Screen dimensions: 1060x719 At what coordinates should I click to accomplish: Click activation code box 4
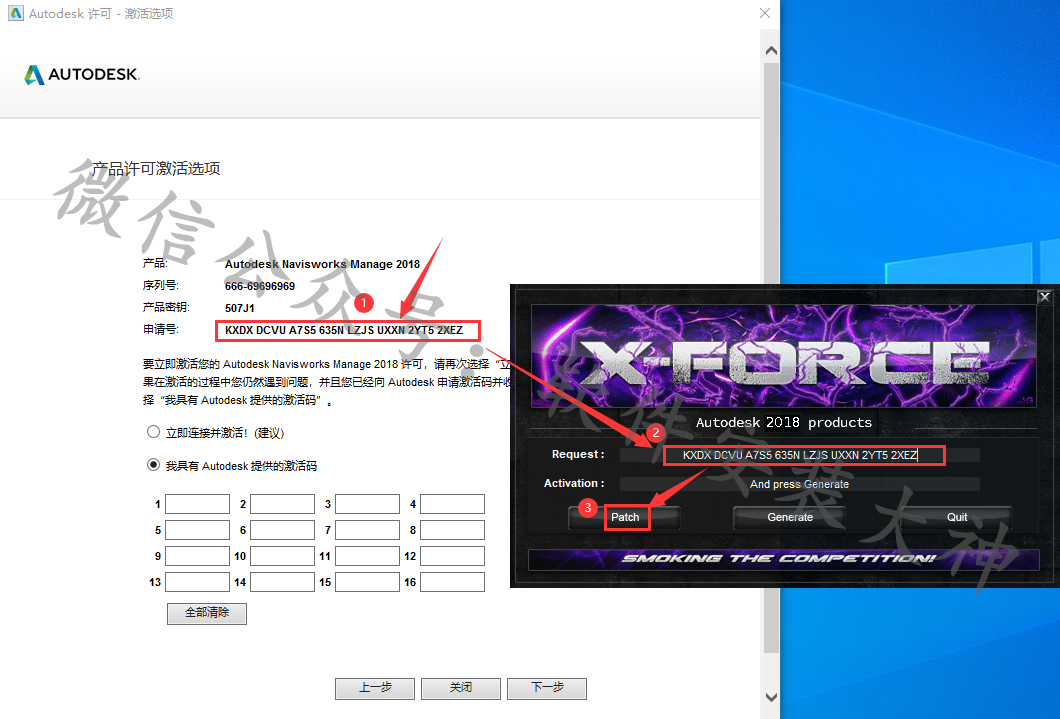pos(452,504)
